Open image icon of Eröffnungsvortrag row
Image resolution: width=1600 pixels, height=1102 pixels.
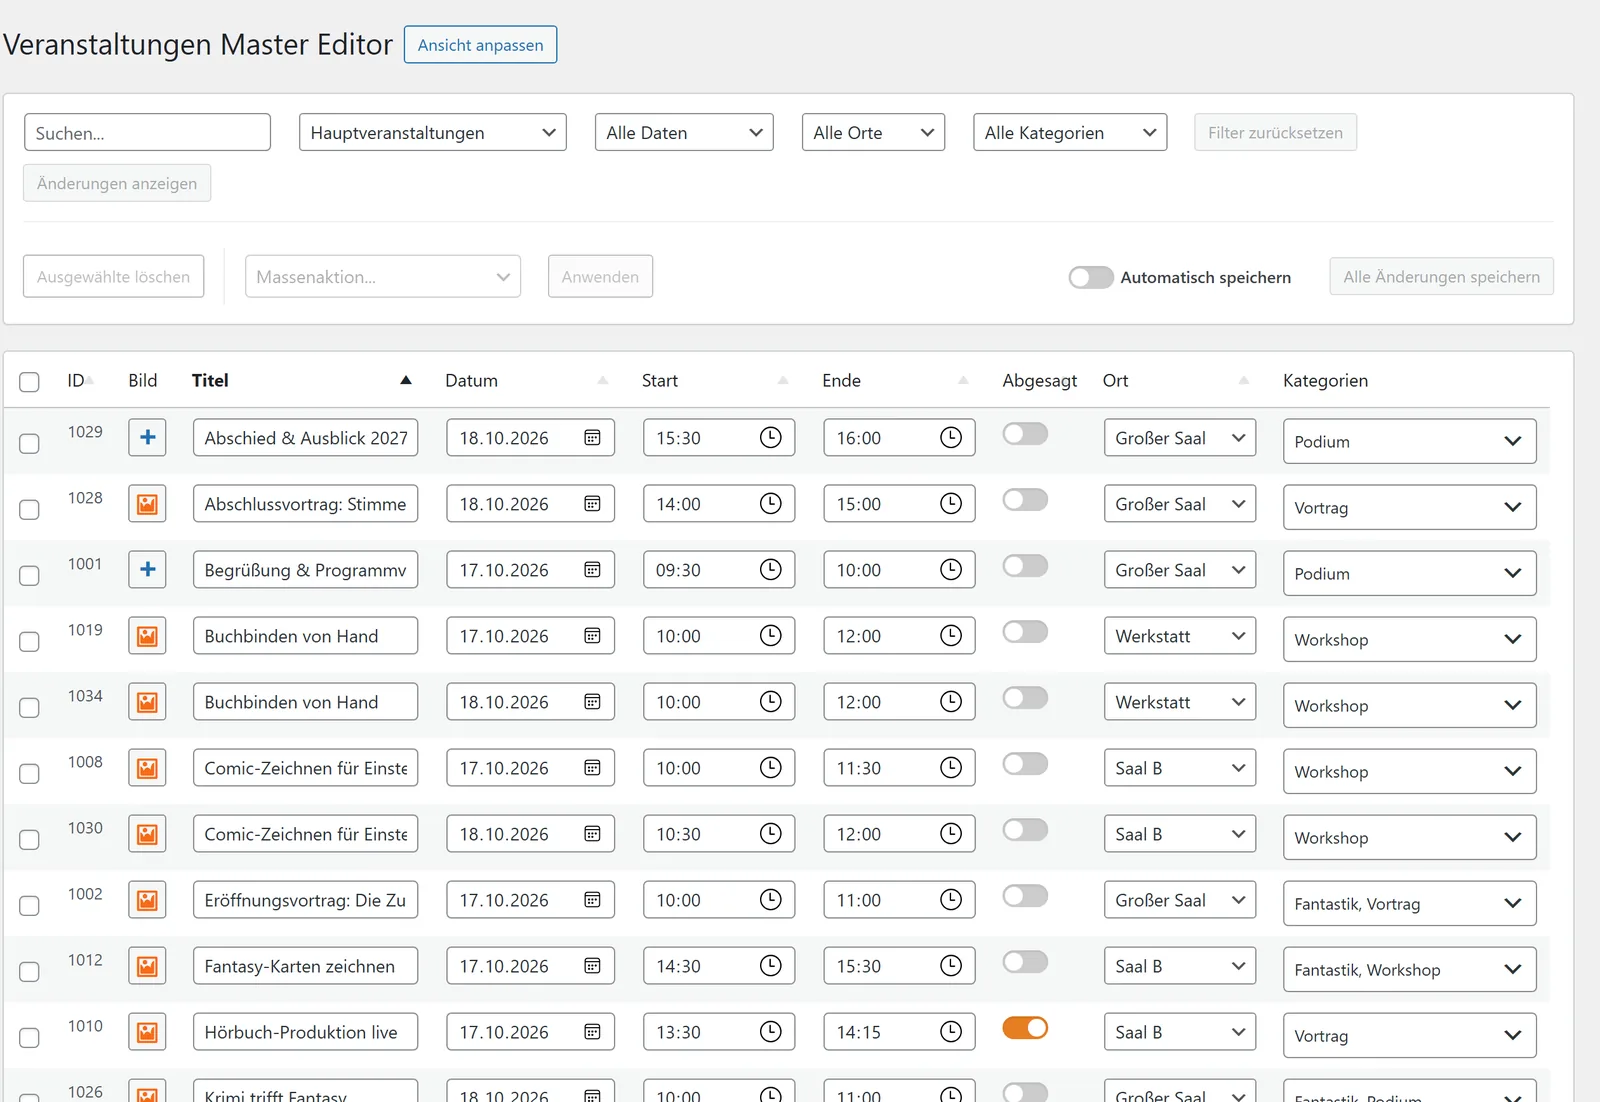[147, 899]
